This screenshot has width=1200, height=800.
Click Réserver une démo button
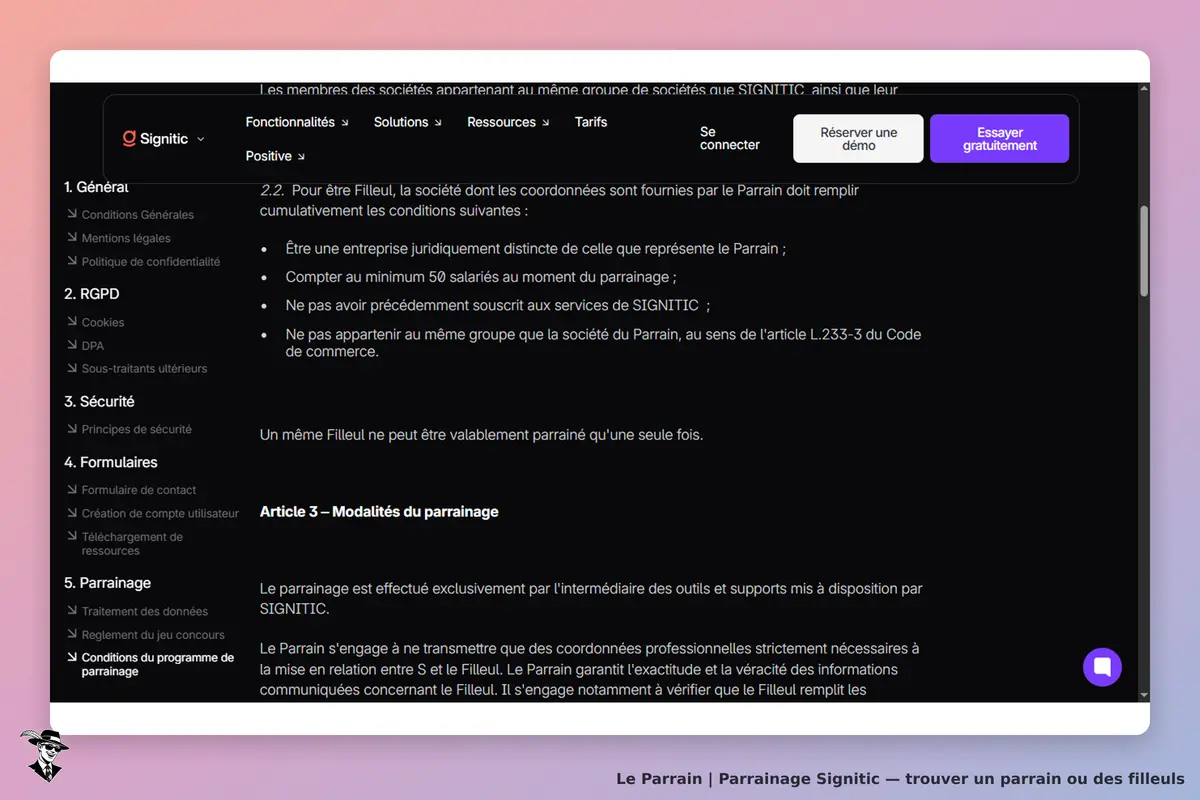pyautogui.click(x=858, y=138)
